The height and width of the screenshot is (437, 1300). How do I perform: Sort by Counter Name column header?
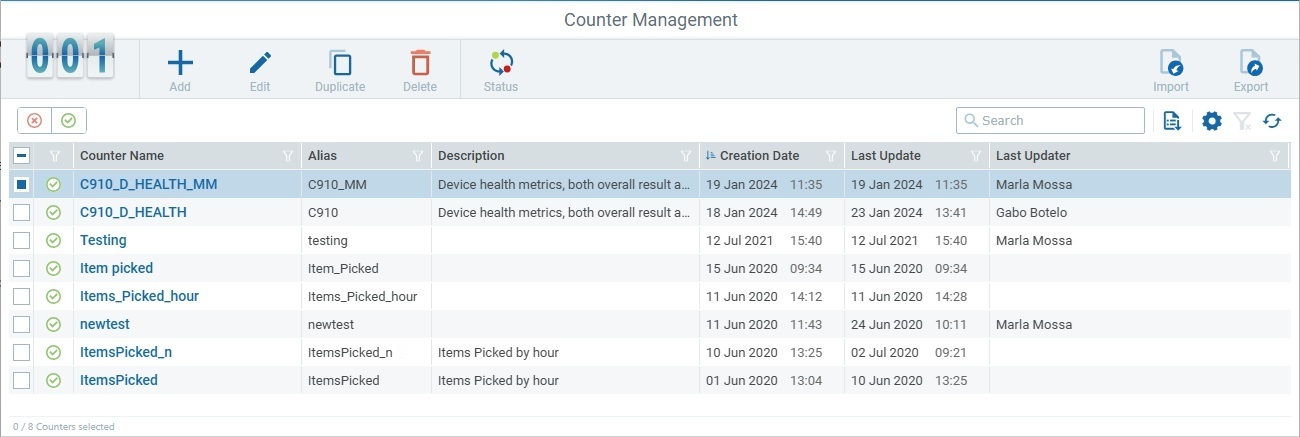(122, 156)
